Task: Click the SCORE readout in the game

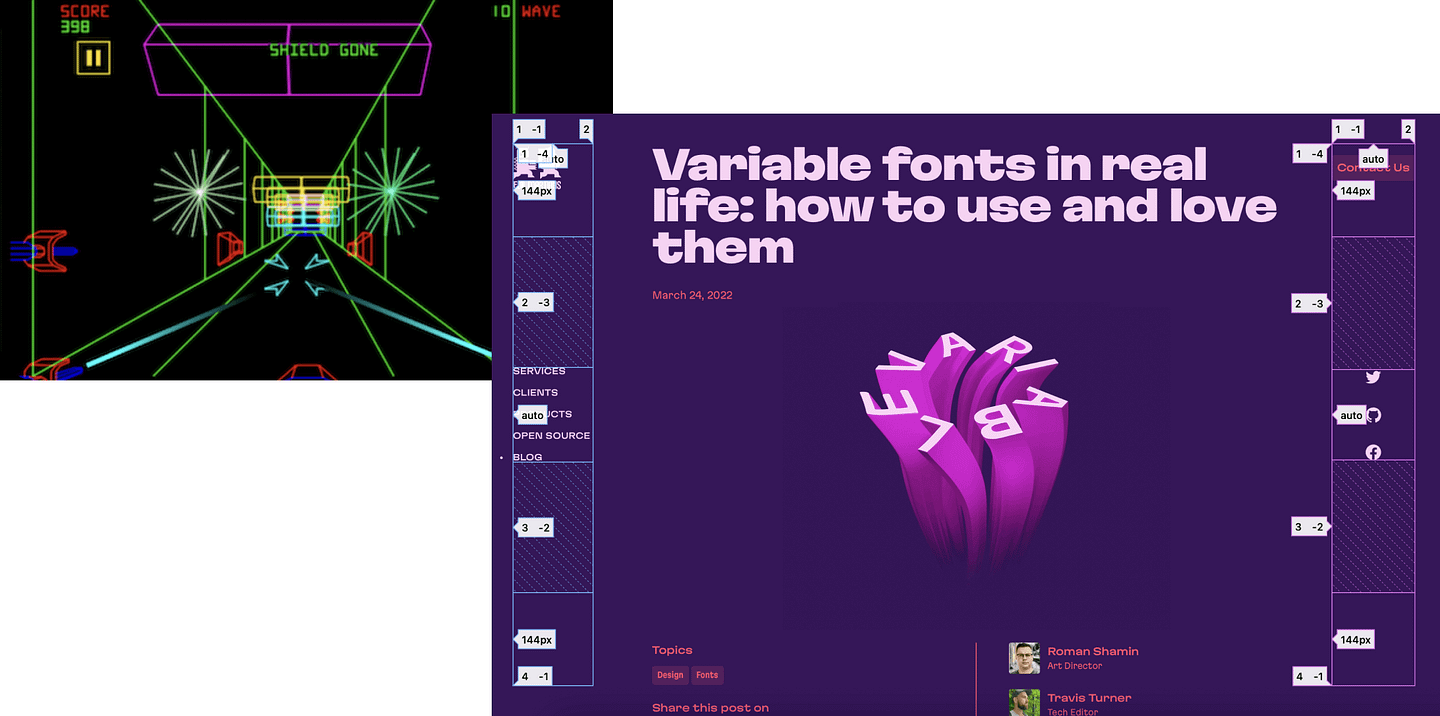Action: coord(84,19)
